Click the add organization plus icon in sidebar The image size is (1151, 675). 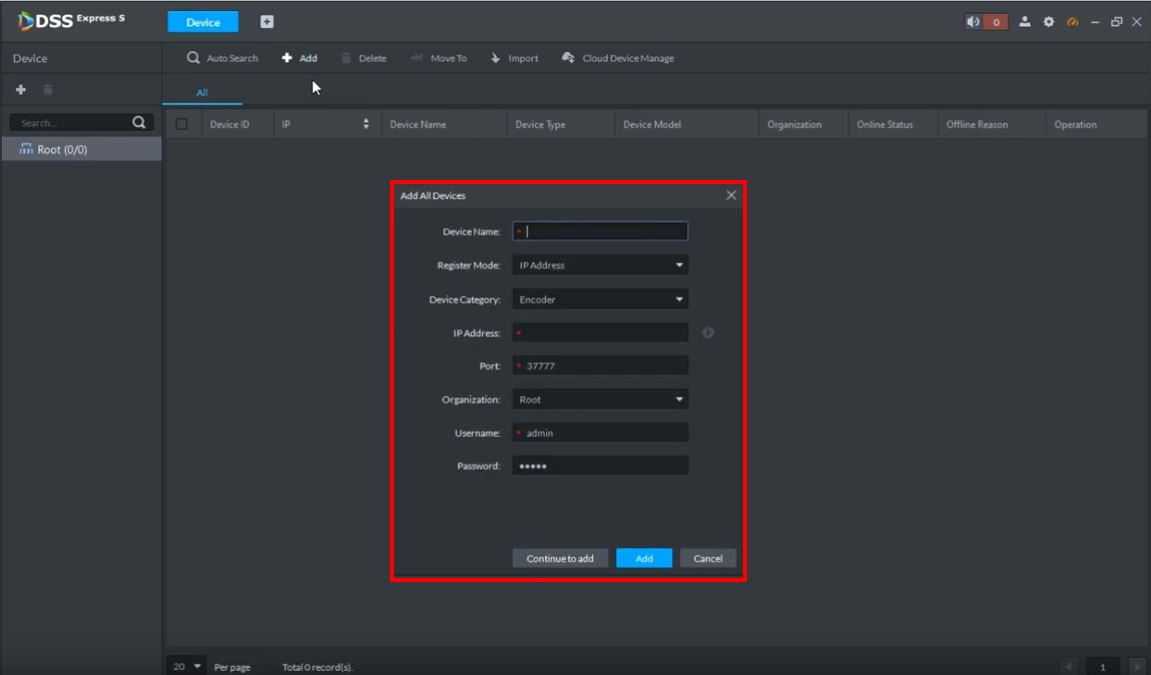point(20,90)
